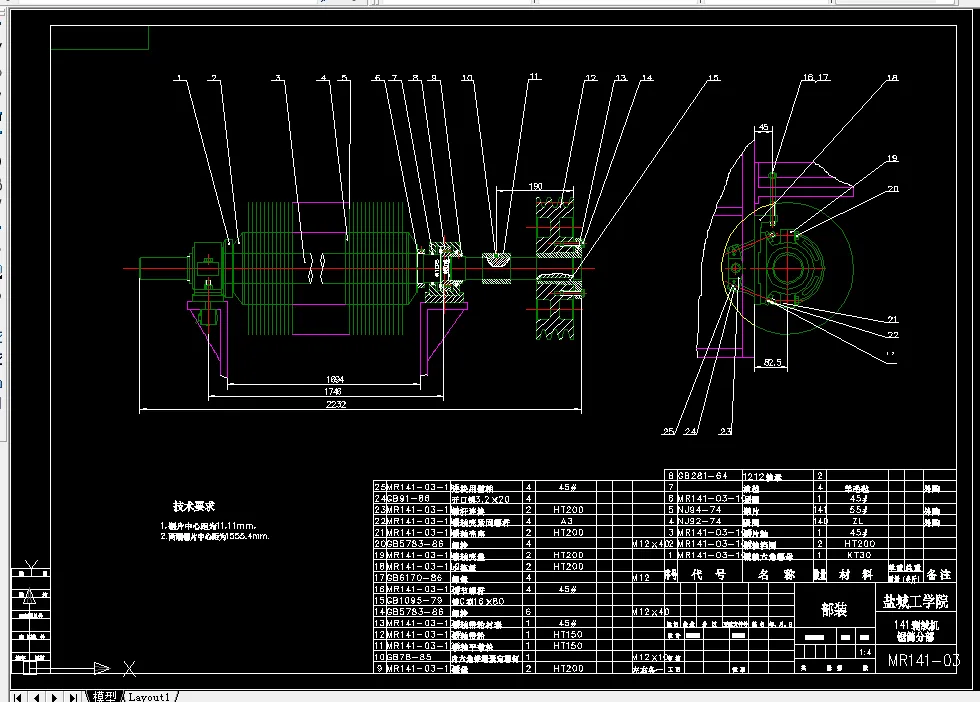The width and height of the screenshot is (980, 702).
Task: Select the 部装 title block text
Action: coord(834,609)
